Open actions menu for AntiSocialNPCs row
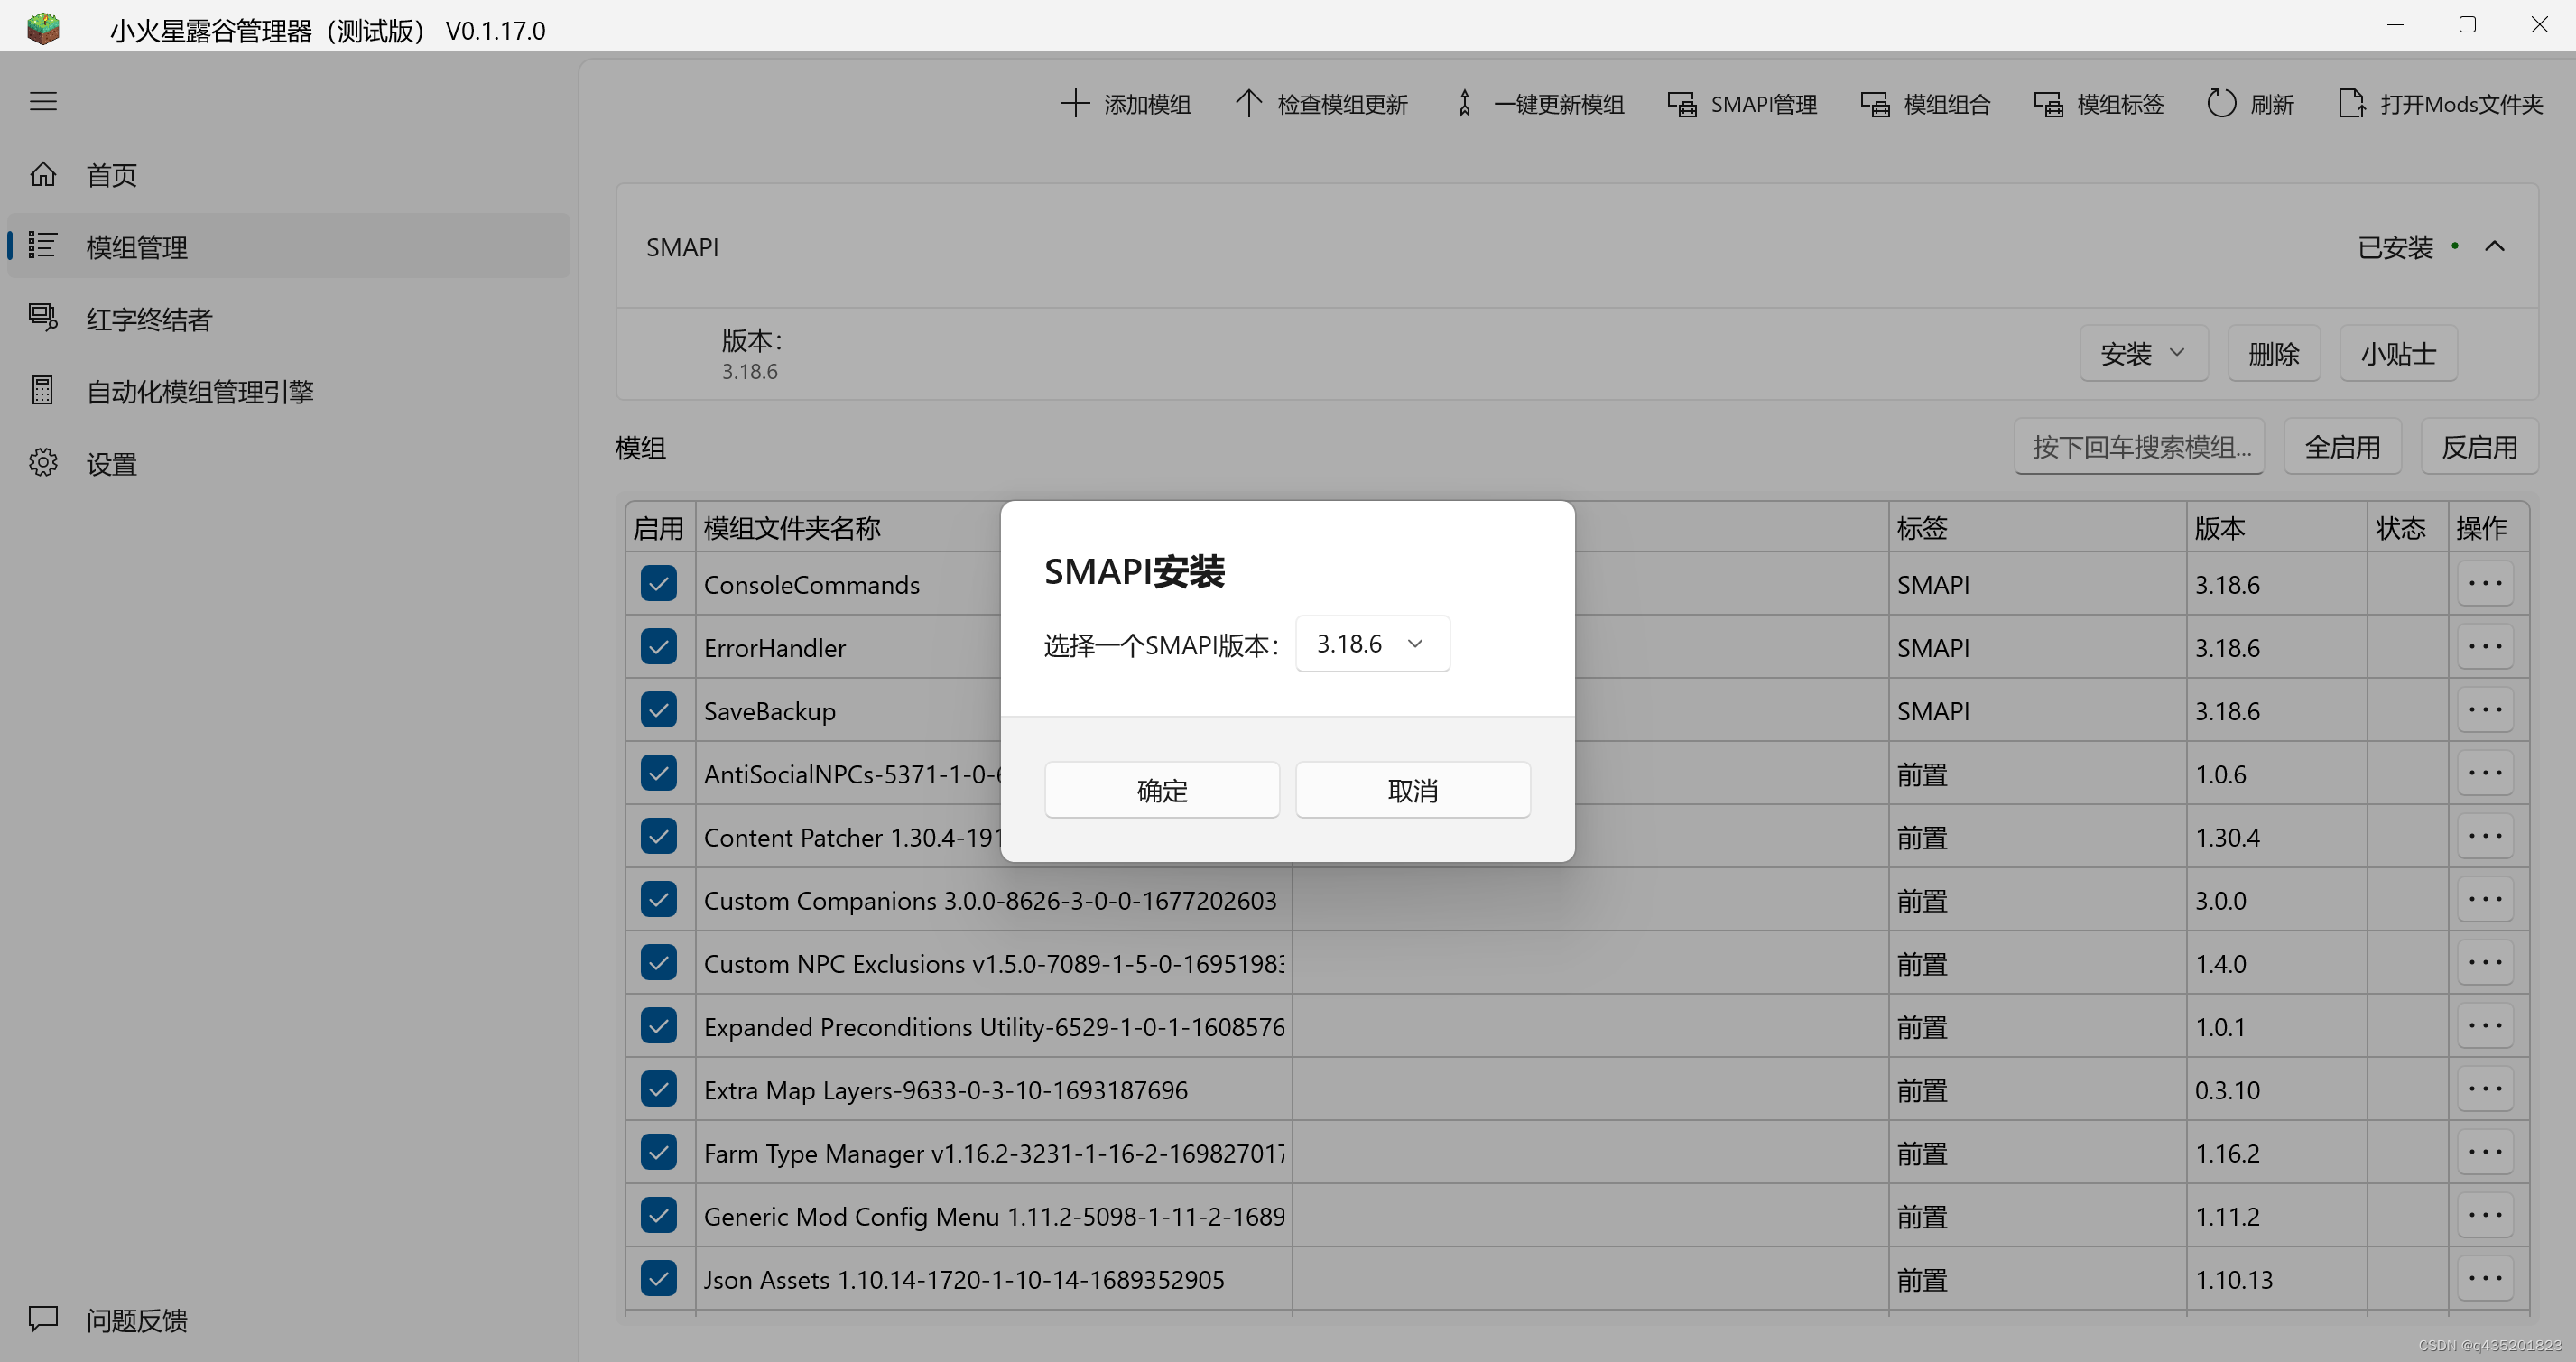 [x=2485, y=773]
